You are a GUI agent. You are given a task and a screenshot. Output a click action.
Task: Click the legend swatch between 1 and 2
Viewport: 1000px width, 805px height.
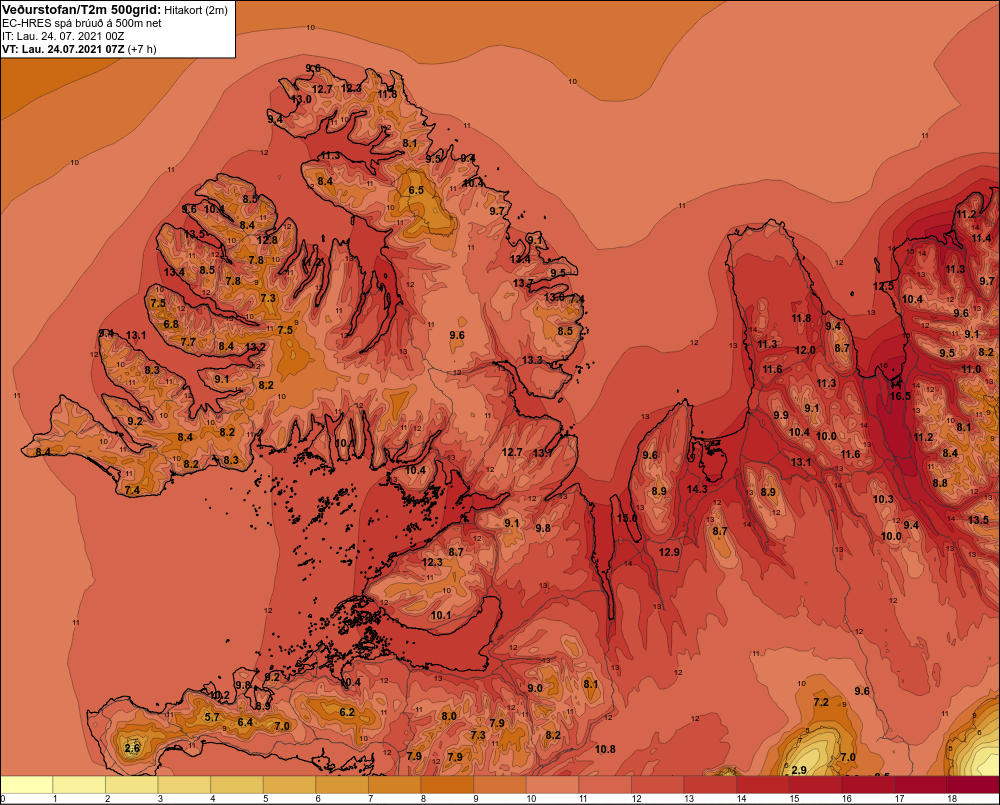79,784
